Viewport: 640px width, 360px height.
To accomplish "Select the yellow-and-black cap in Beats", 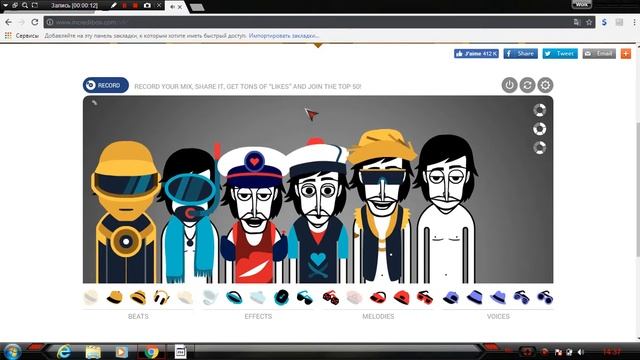I will pos(115,298).
